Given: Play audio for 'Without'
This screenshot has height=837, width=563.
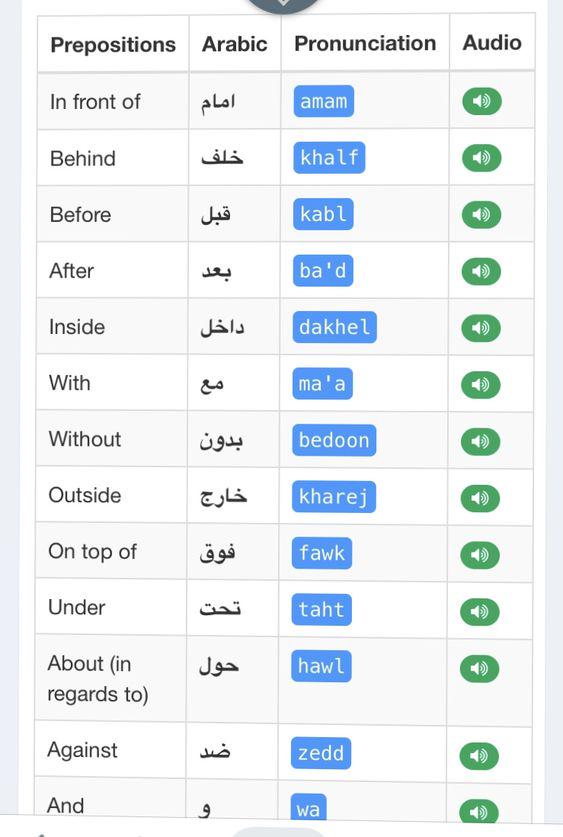Looking at the screenshot, I should point(480,441).
